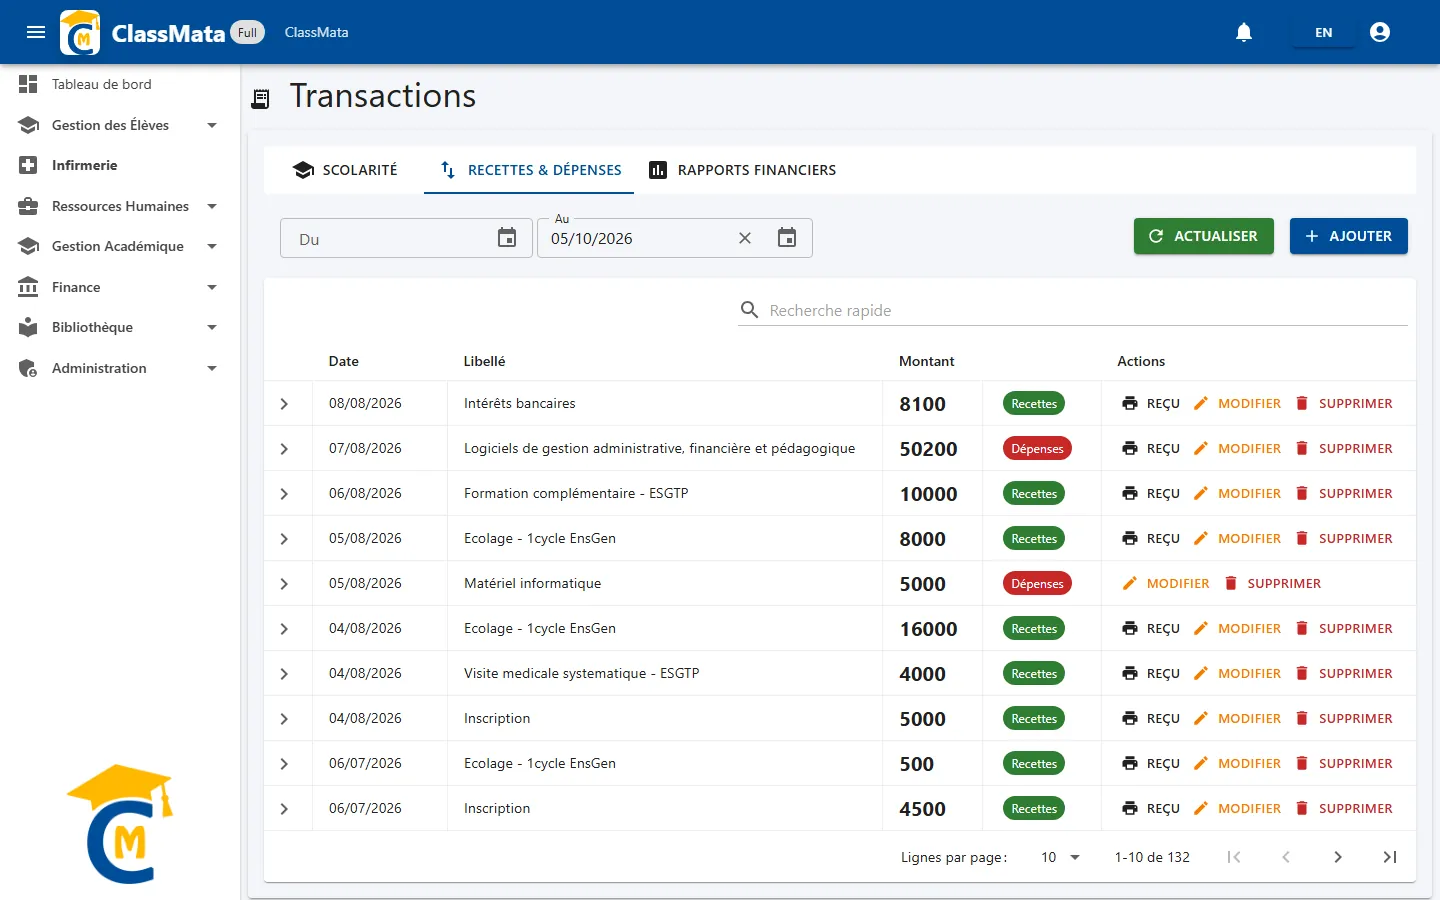This screenshot has width=1440, height=900.
Task: Focus the Recherche rapide search field
Action: (1087, 310)
